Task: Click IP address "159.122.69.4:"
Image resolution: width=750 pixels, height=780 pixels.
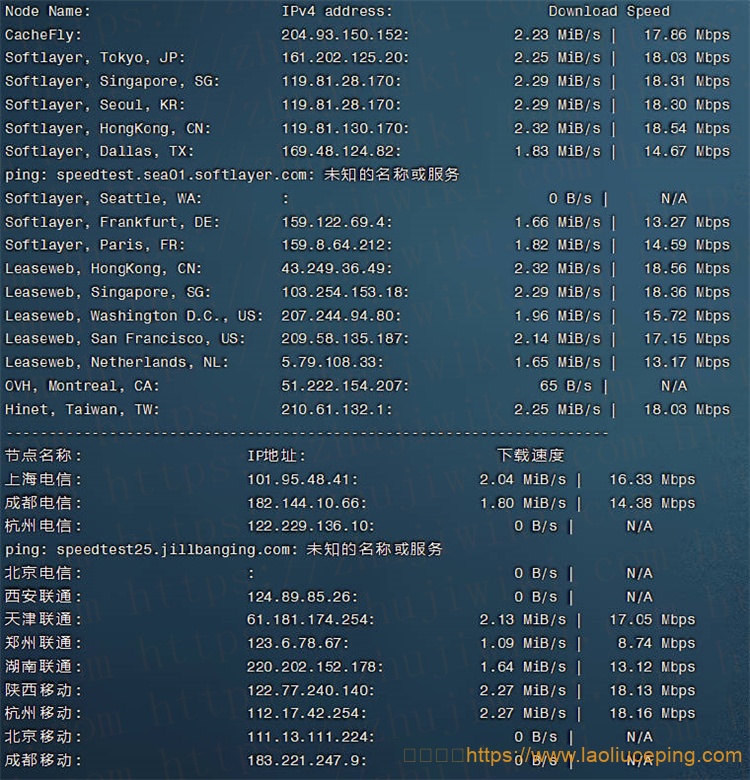Action: click(337, 222)
